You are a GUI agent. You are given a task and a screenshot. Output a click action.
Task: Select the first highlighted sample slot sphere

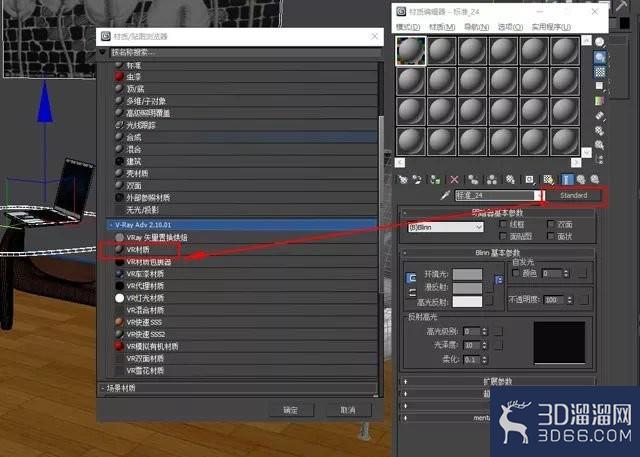(x=411, y=51)
